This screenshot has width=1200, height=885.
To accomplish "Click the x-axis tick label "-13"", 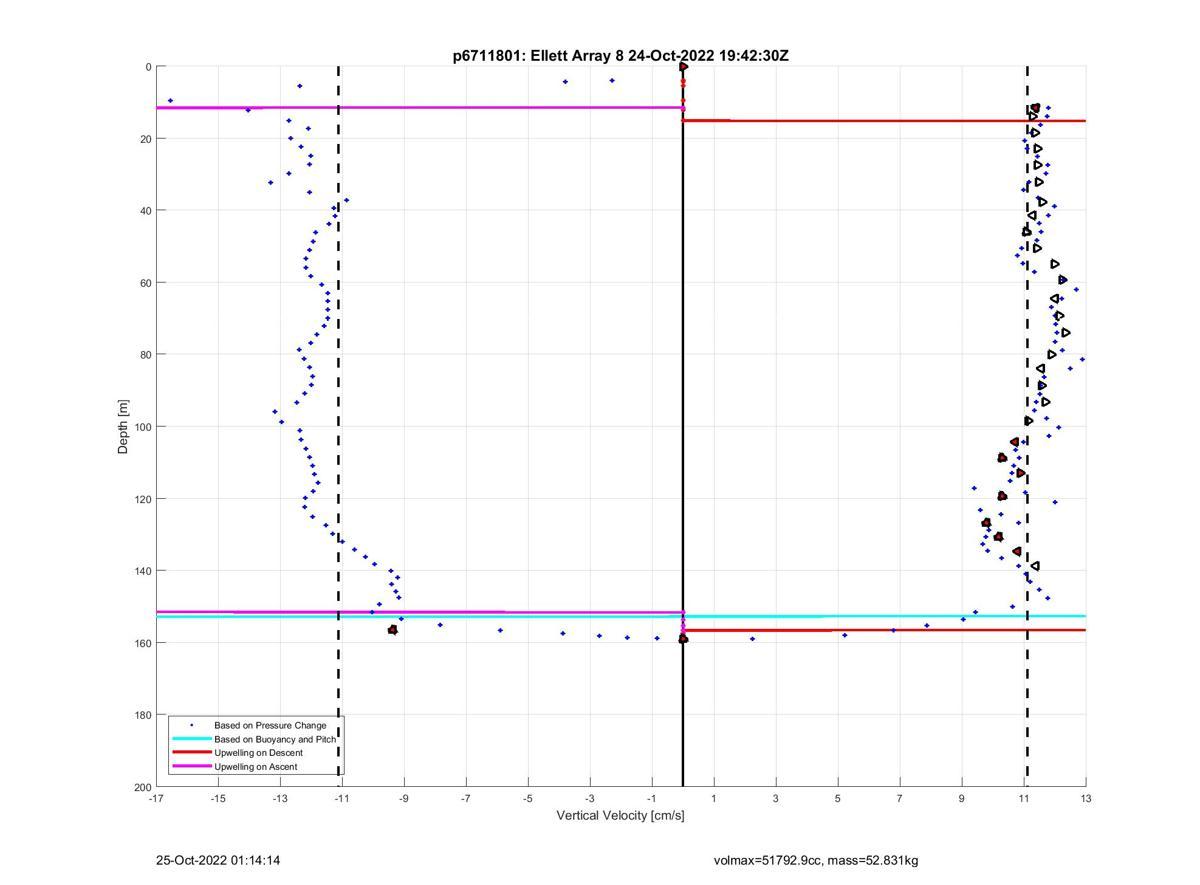I will point(280,798).
